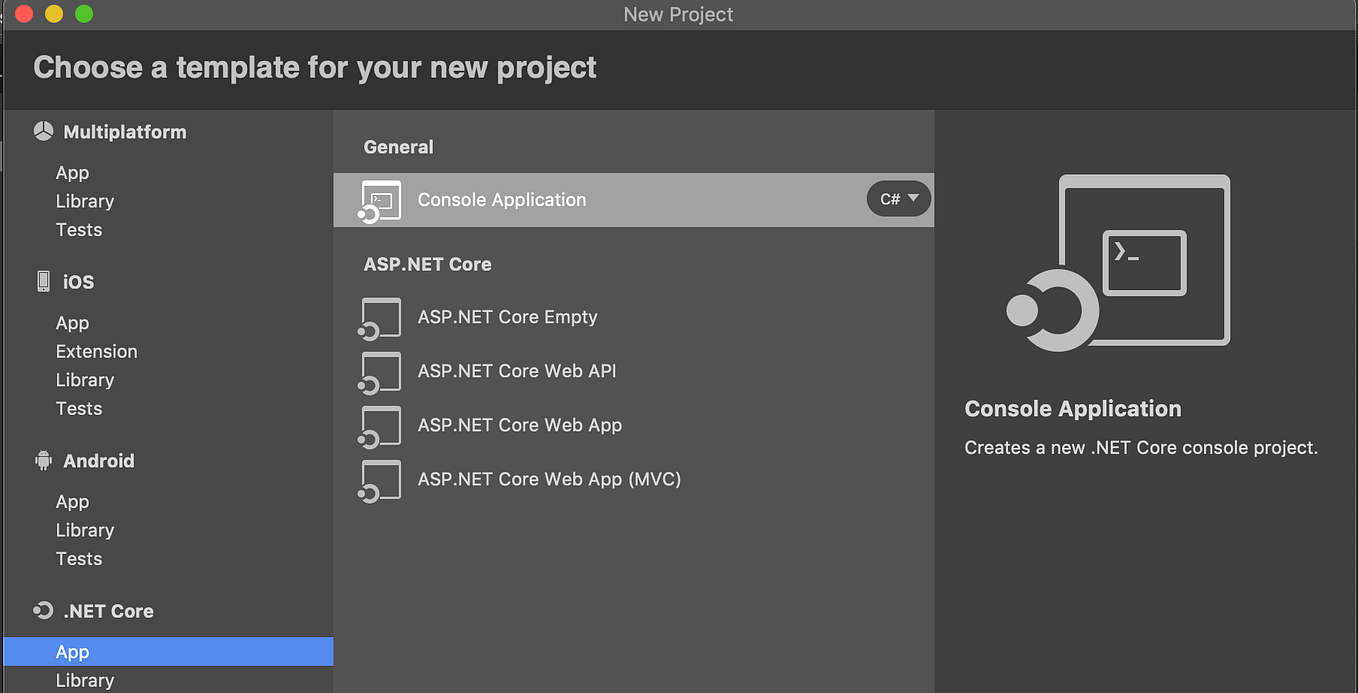Click the ASP.NET Core Empty template icon

pyautogui.click(x=380, y=317)
